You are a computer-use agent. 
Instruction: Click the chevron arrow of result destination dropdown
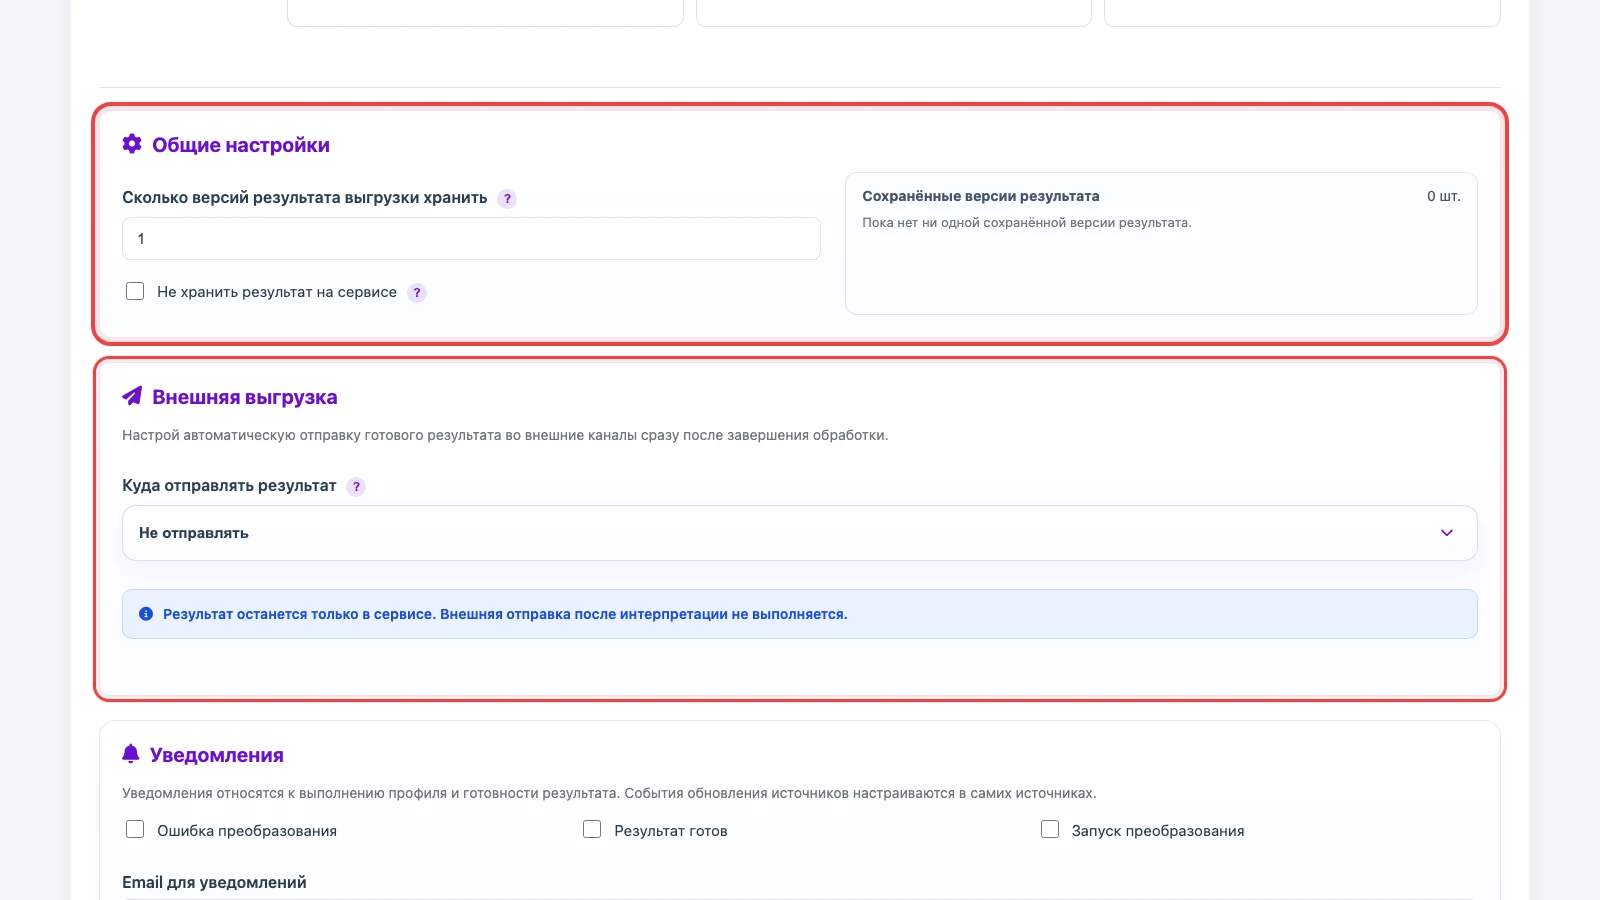[x=1446, y=533]
